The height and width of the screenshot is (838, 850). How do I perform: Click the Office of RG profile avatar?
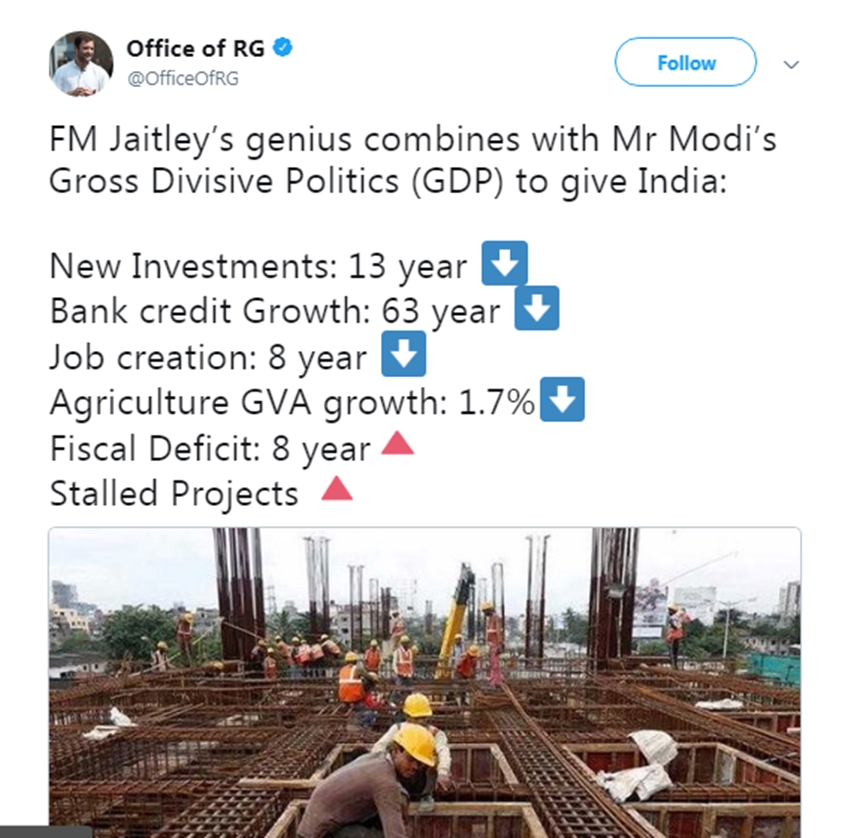(x=80, y=64)
